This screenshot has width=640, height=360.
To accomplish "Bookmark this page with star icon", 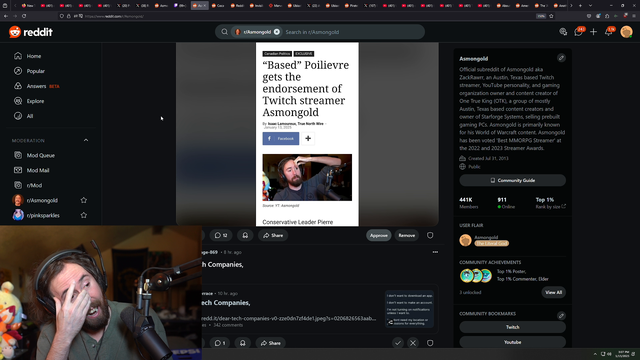I will [551, 16].
